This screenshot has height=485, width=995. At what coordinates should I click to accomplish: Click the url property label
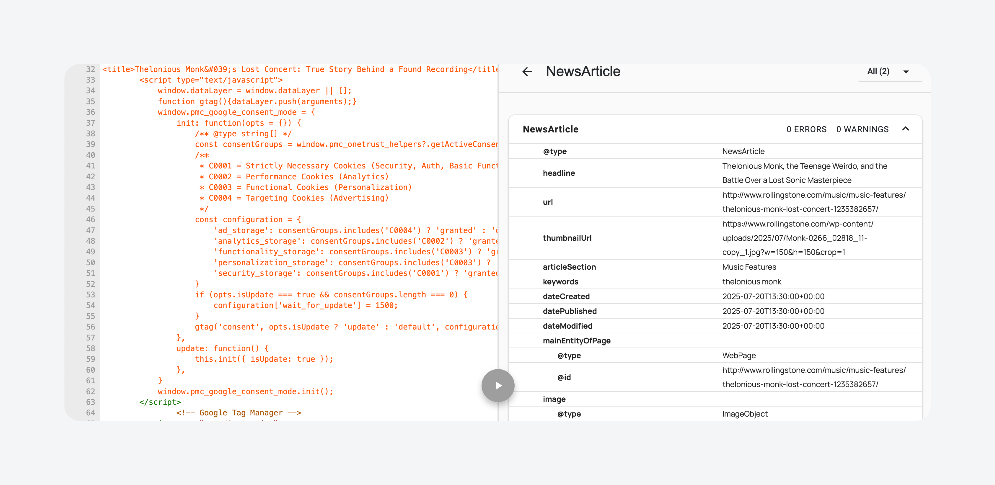(x=548, y=202)
